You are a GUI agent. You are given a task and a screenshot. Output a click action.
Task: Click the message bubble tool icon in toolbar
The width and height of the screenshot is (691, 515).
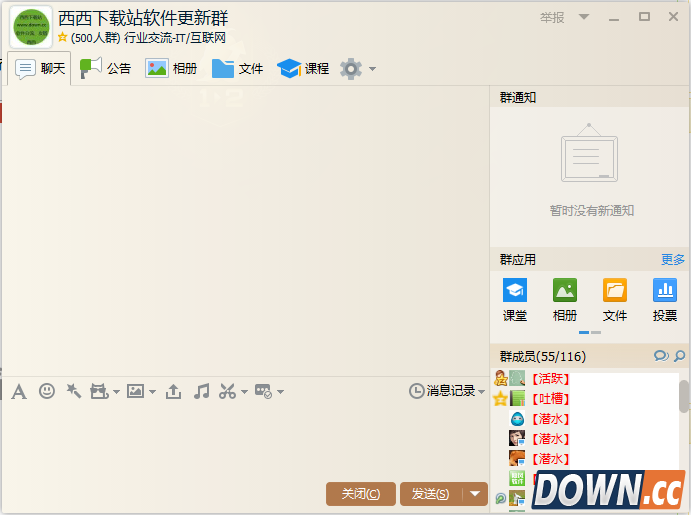coord(264,391)
